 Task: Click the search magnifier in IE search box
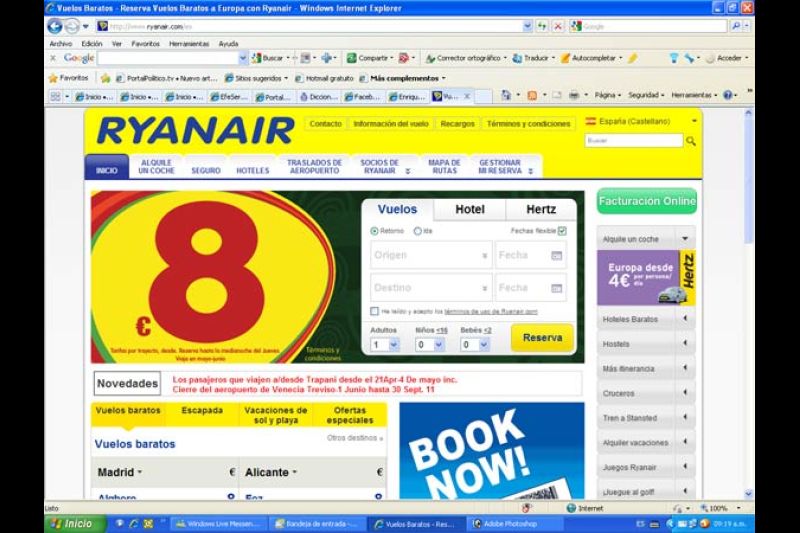[x=736, y=26]
